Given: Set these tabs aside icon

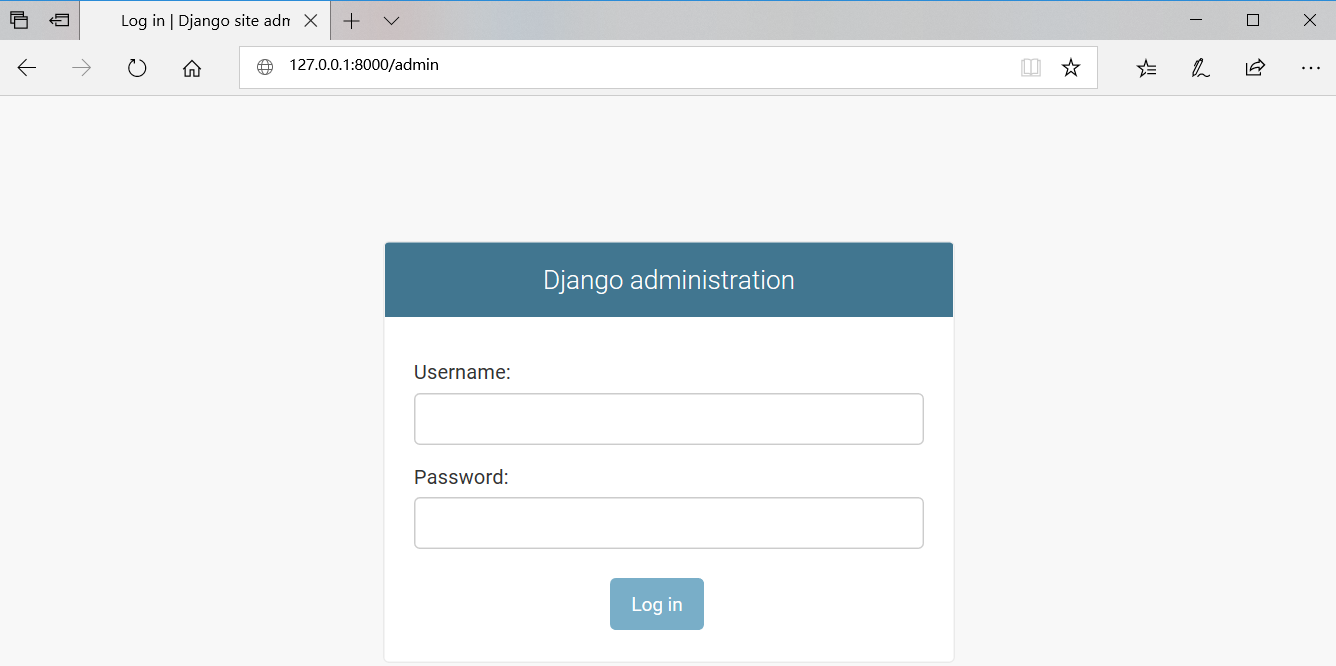Looking at the screenshot, I should coord(60,20).
